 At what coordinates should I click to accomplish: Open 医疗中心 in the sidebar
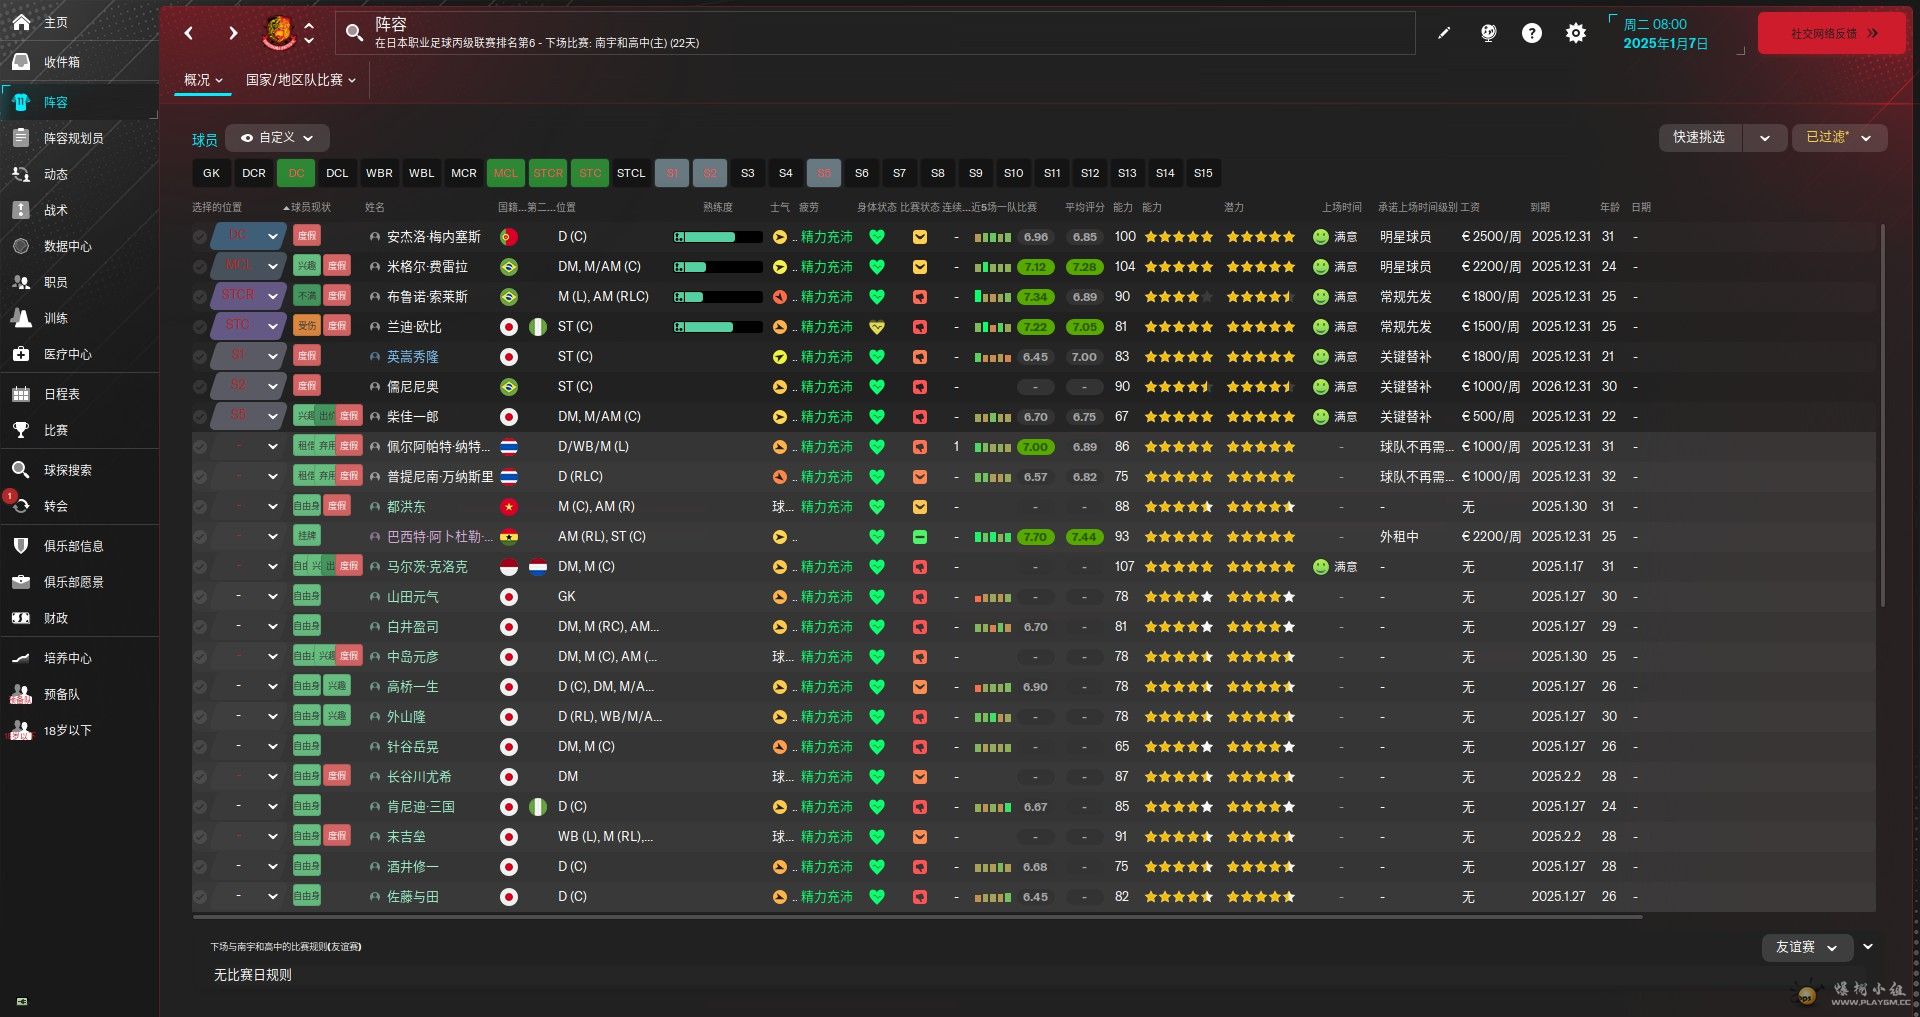tap(67, 354)
